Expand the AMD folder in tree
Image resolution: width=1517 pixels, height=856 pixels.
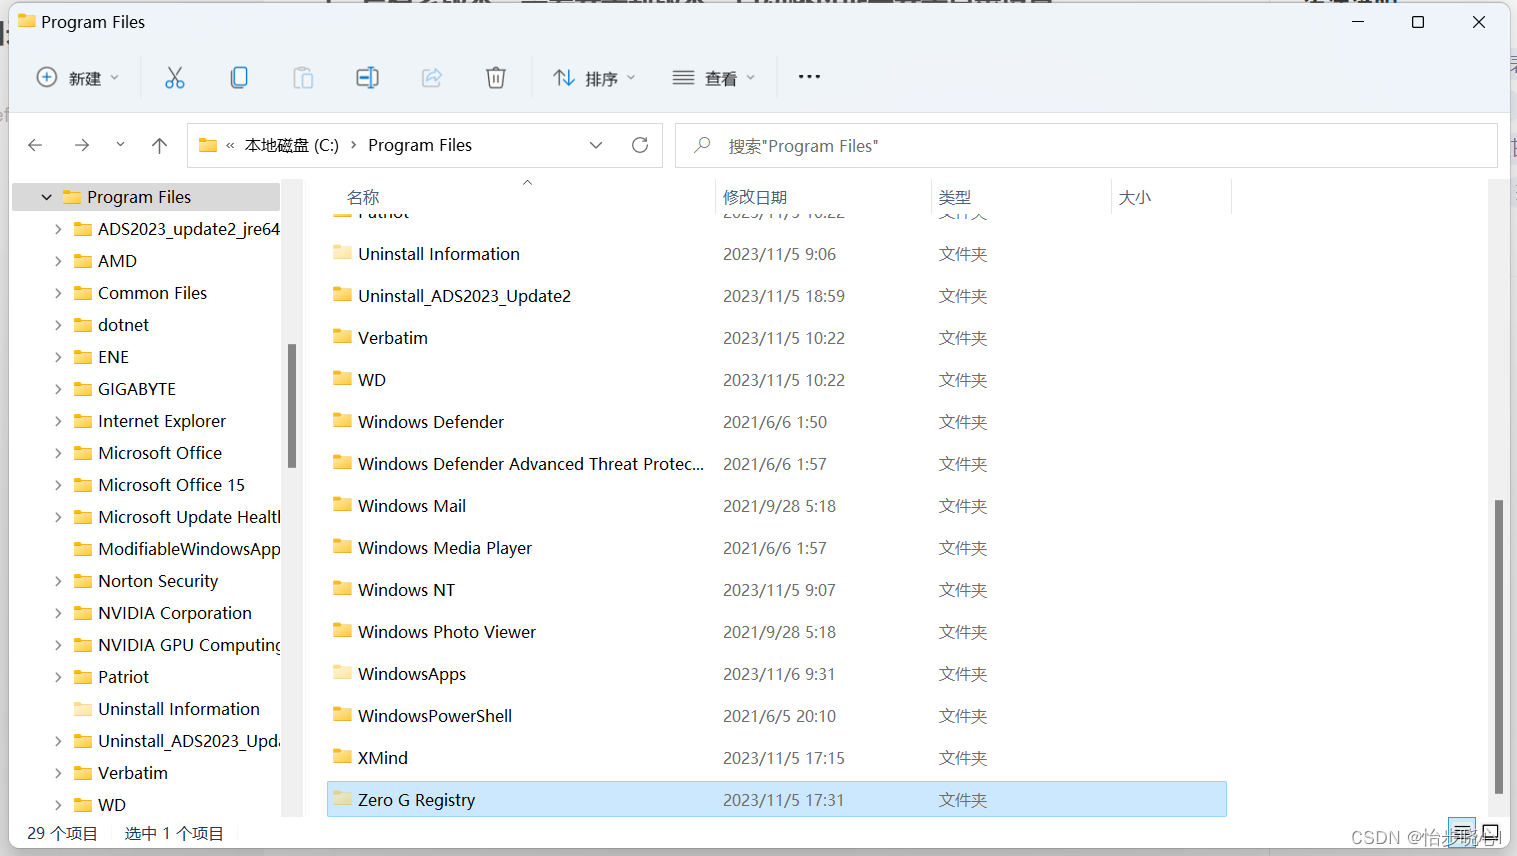point(58,261)
